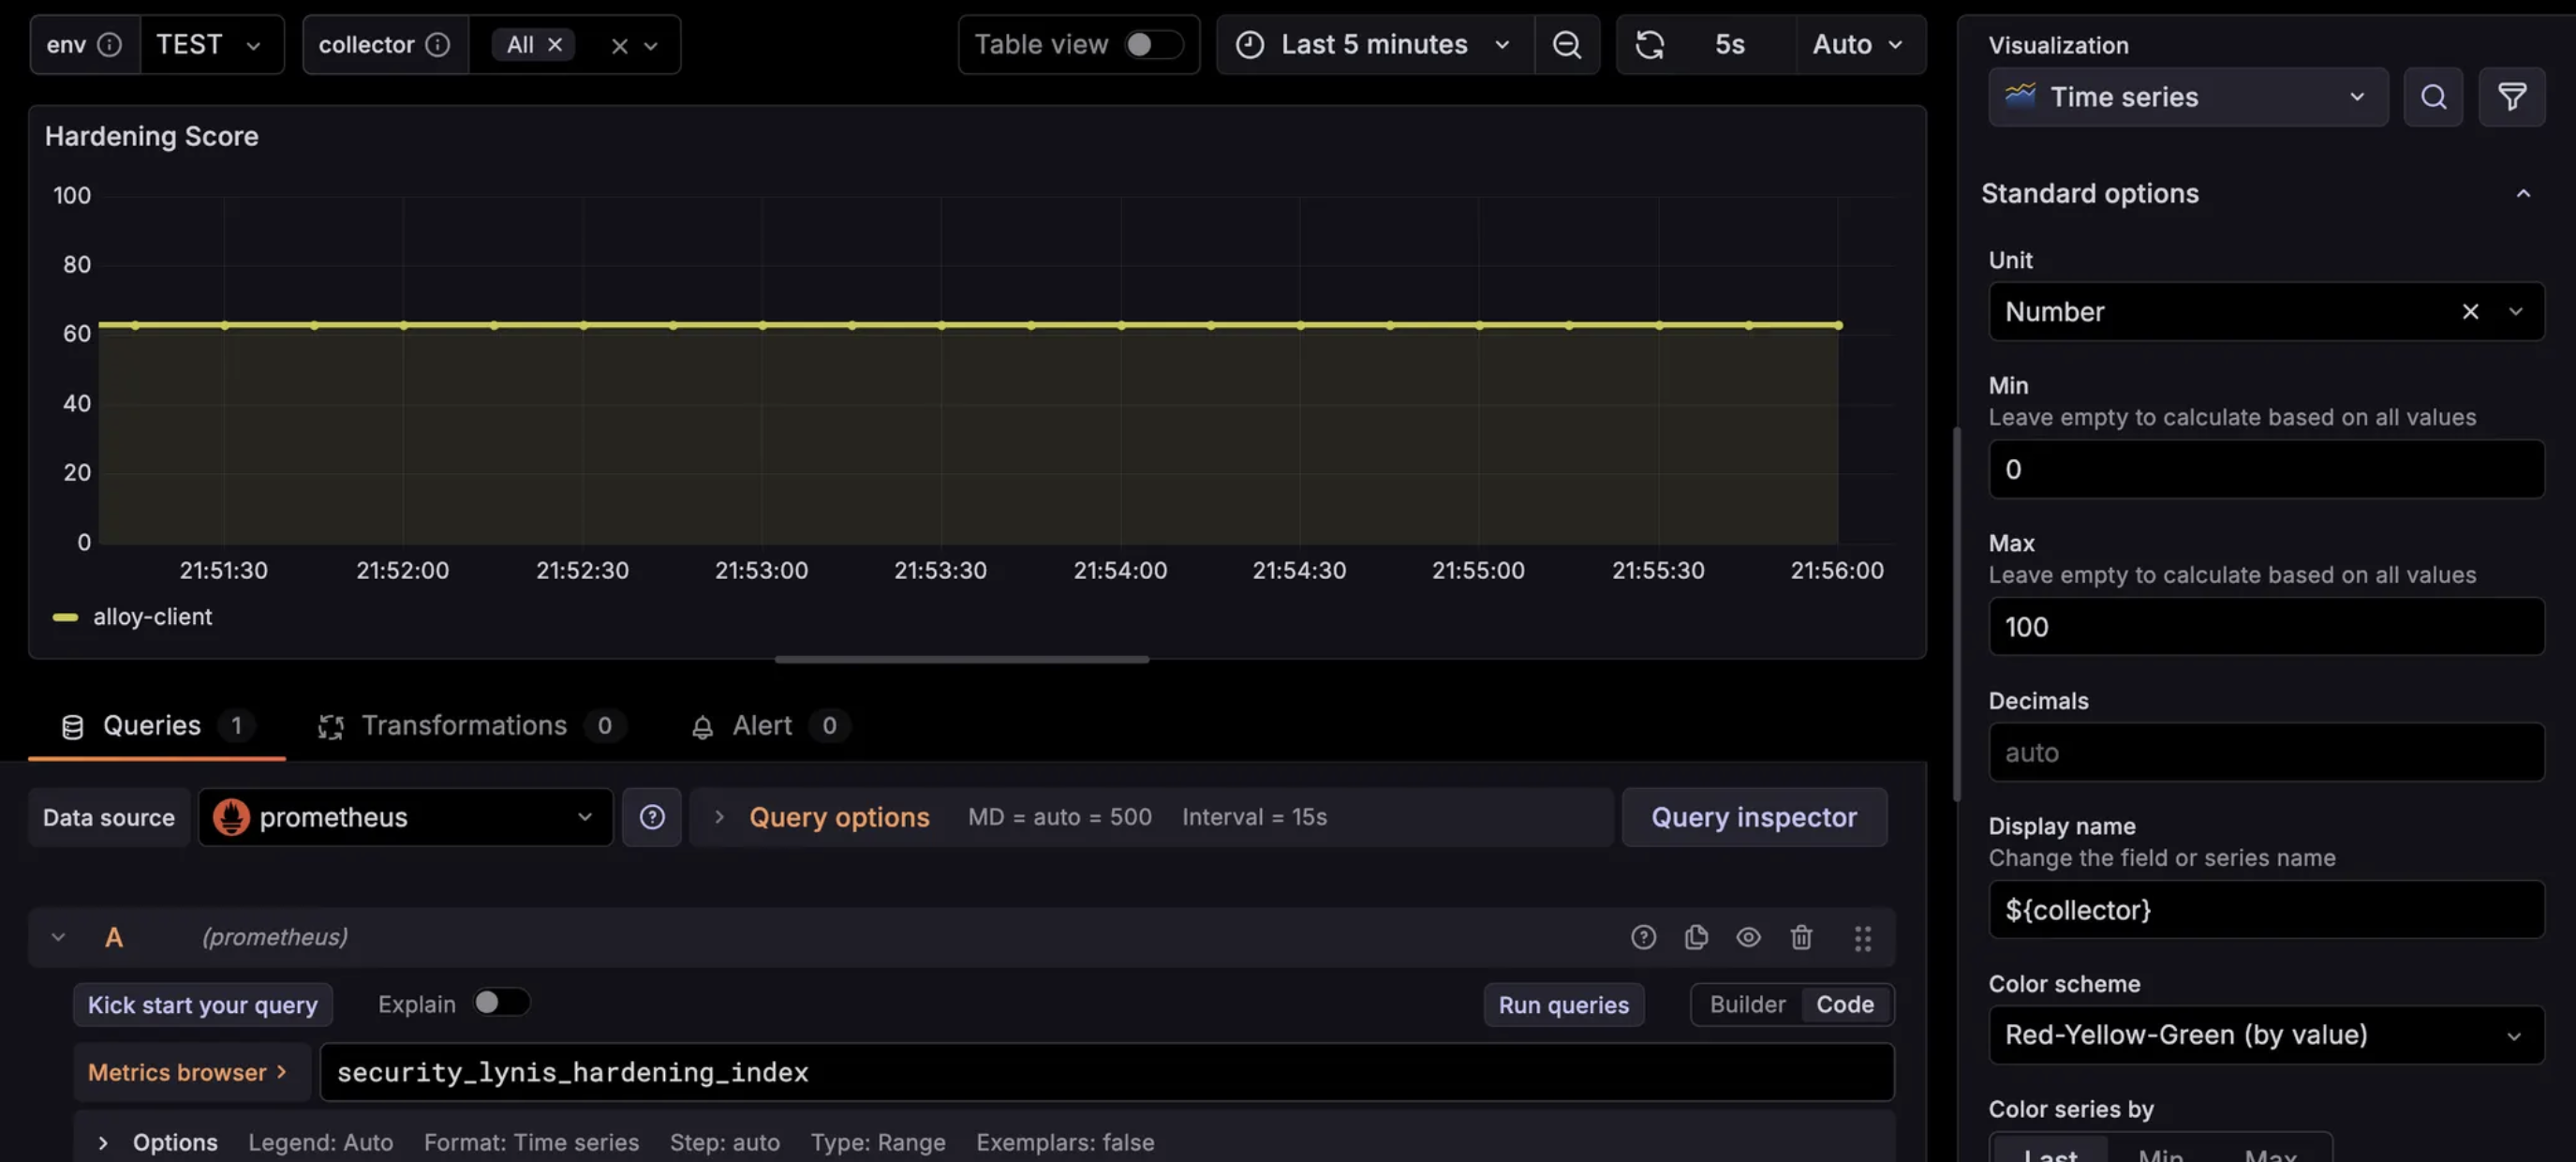Click Run queries
Image resolution: width=2576 pixels, height=1162 pixels.
tap(1563, 1004)
